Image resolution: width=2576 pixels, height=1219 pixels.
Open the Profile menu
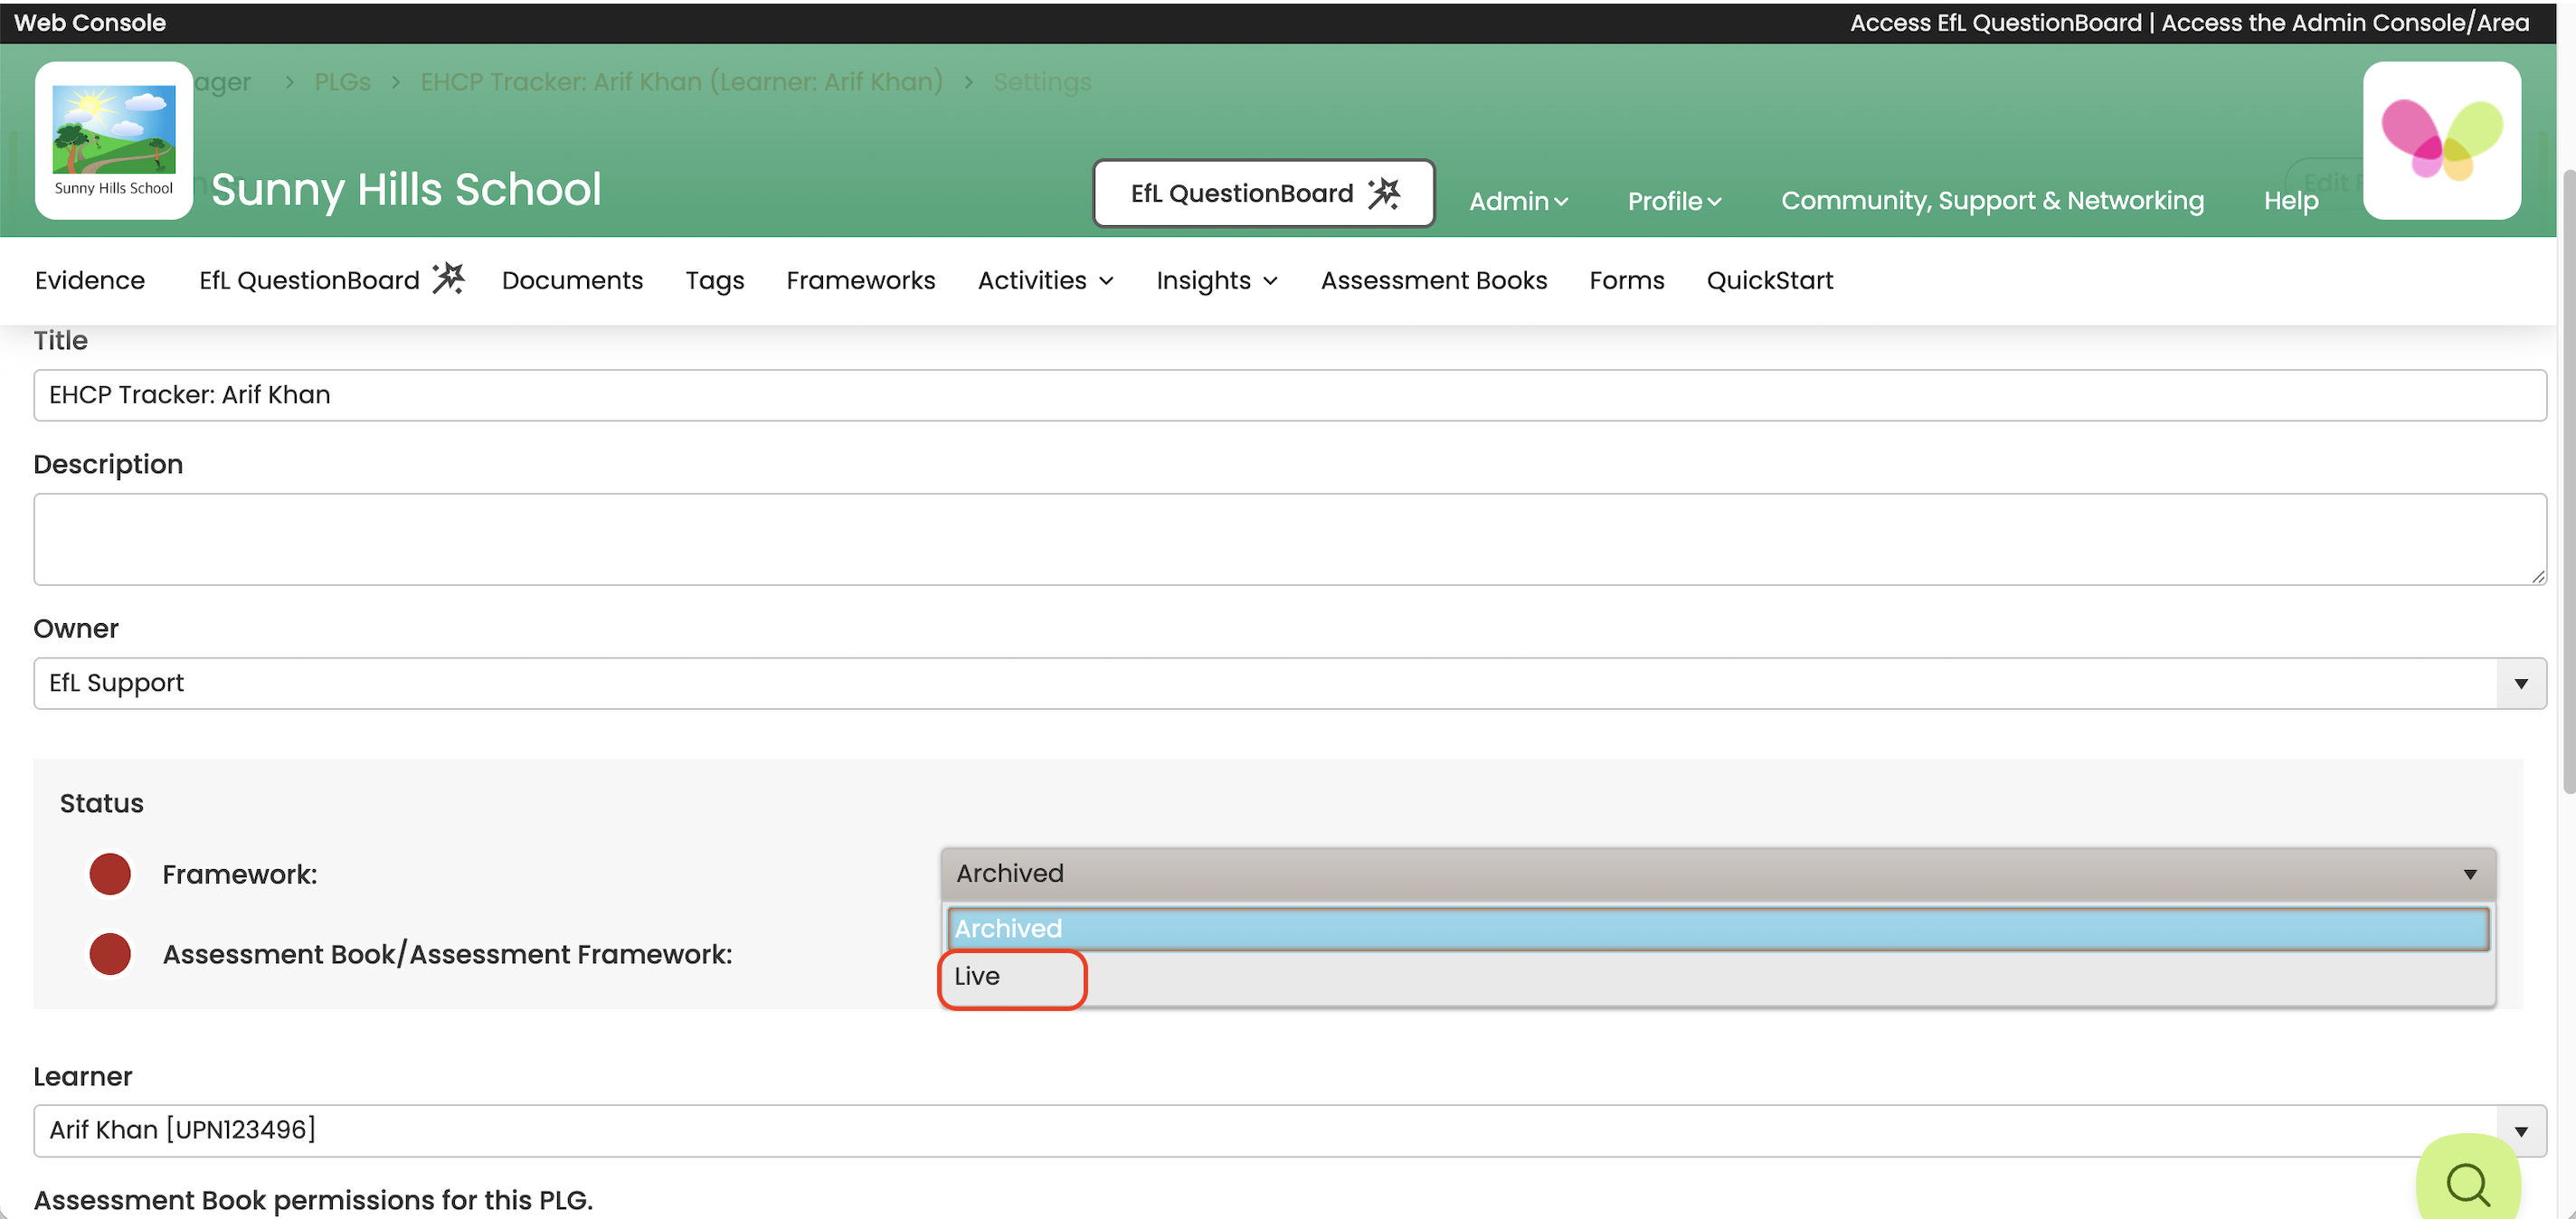(1673, 201)
